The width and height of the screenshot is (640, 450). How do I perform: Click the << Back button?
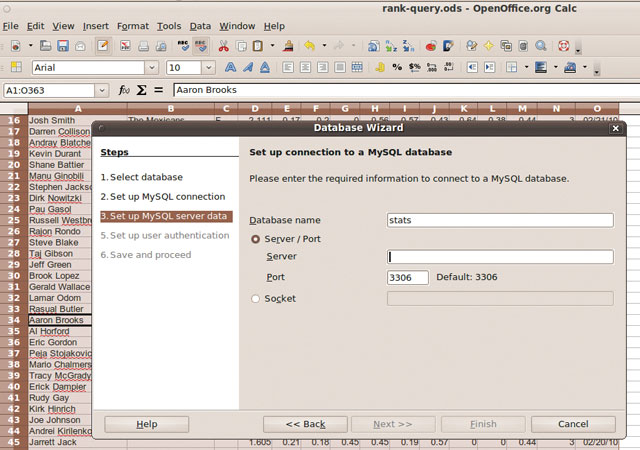(305, 424)
